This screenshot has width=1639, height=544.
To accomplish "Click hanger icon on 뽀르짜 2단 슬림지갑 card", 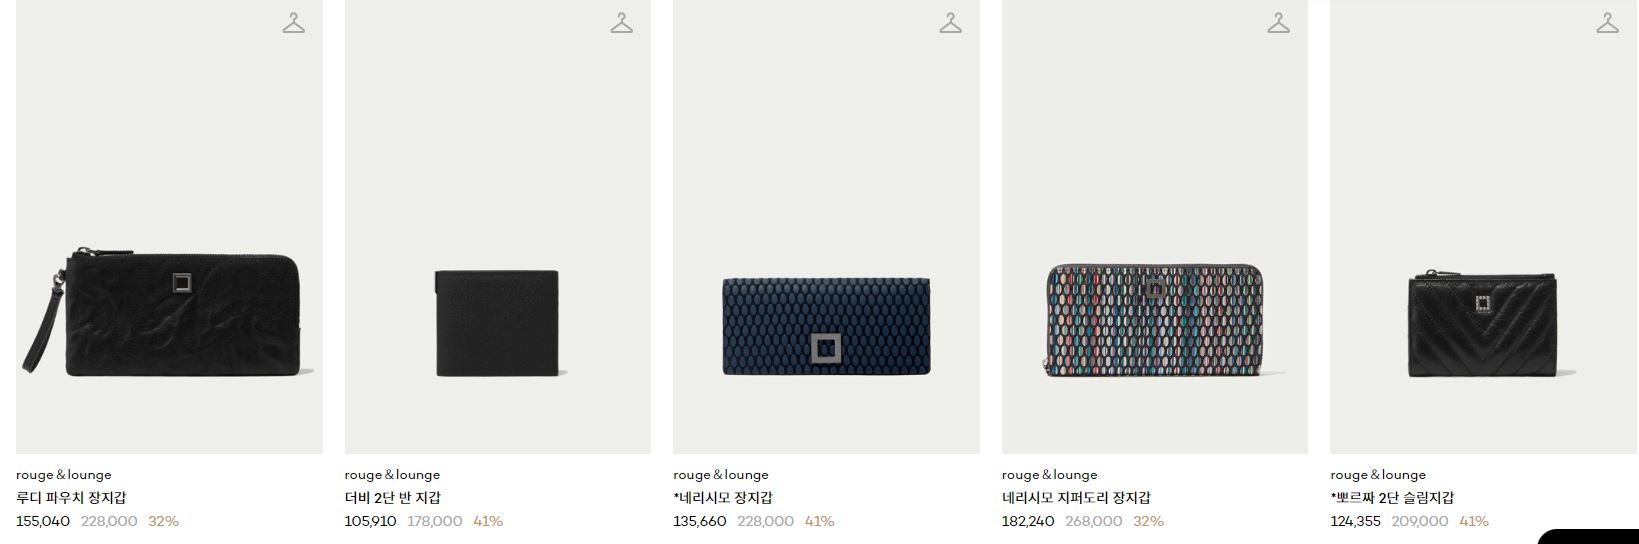I will [1607, 23].
